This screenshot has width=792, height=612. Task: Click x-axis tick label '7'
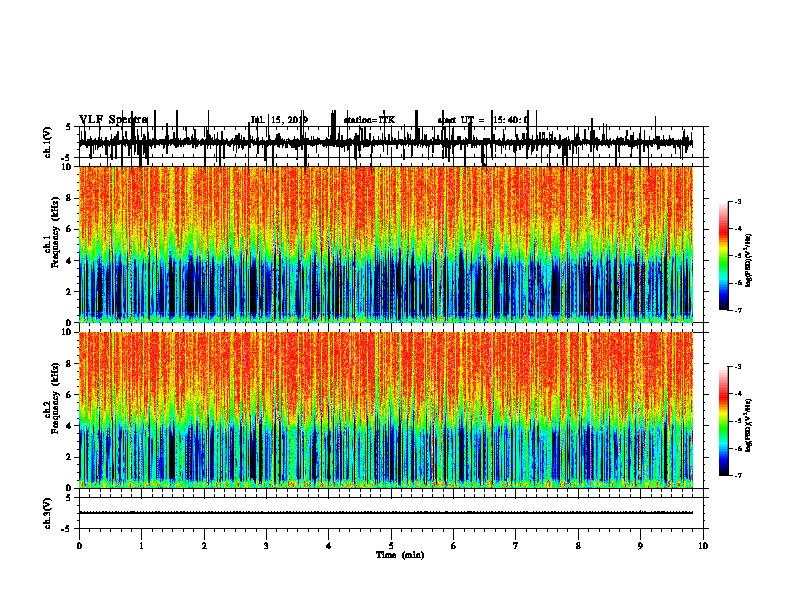(x=516, y=546)
